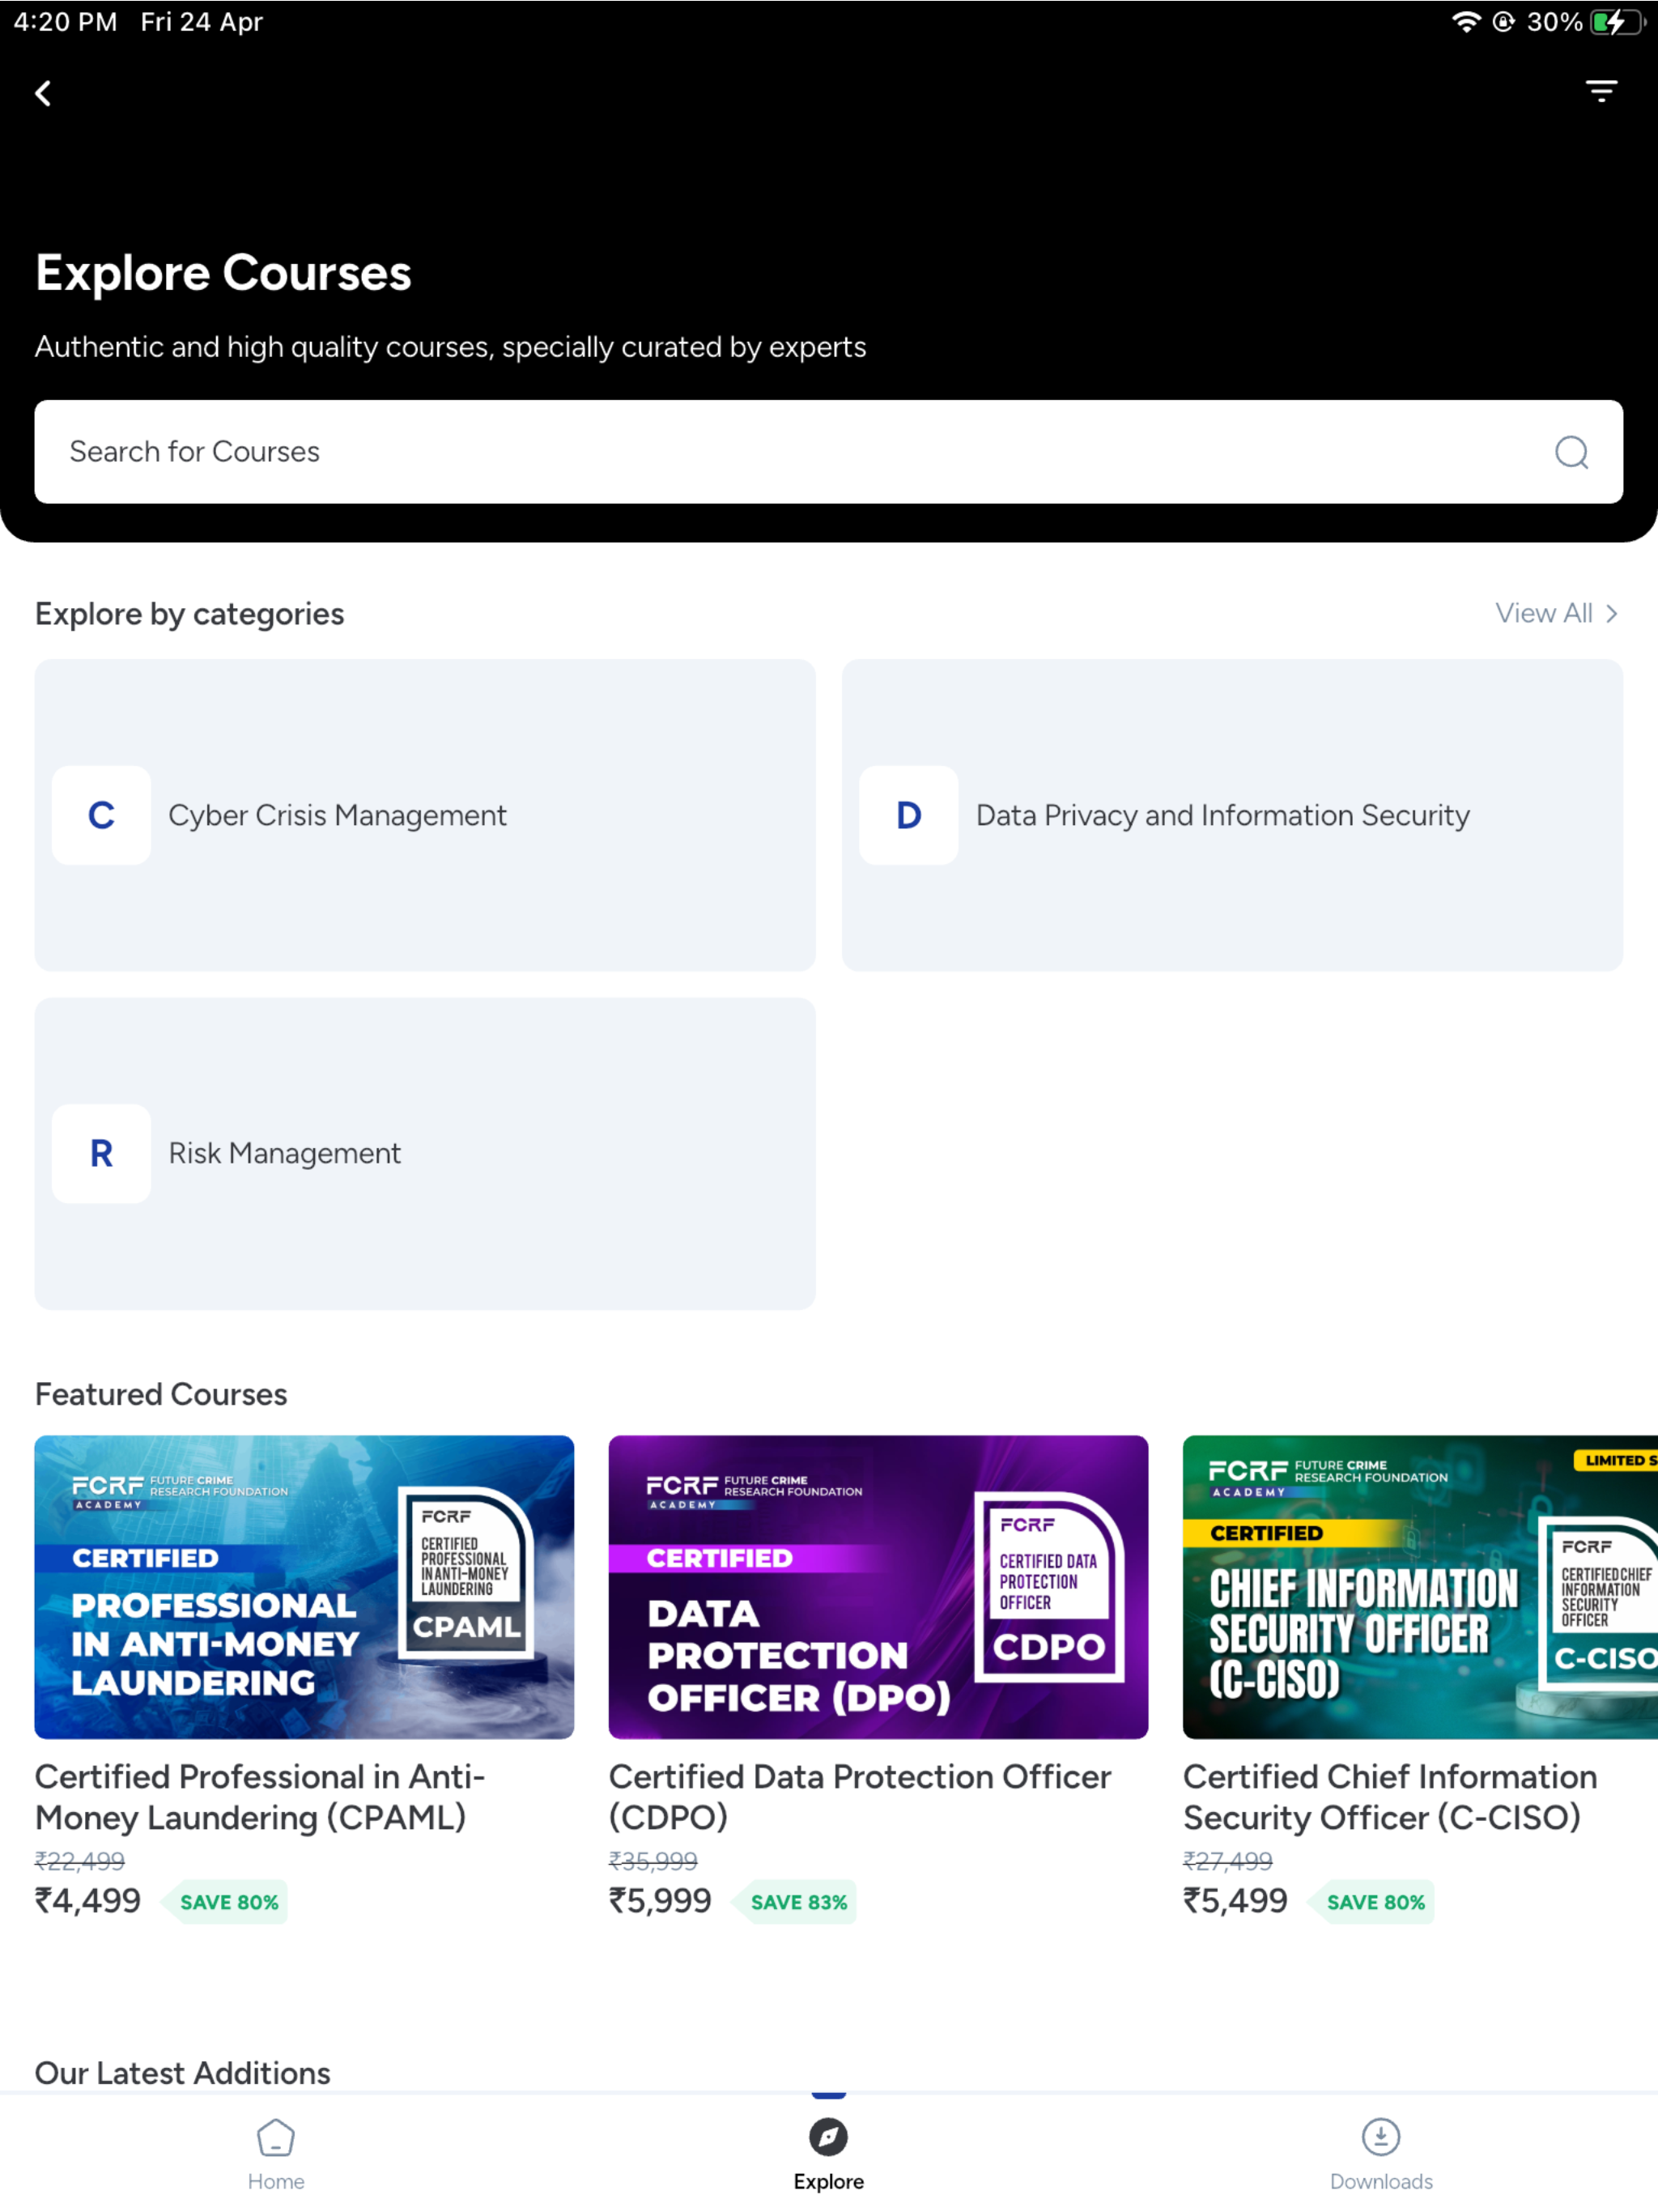Tap the 4:20 PM clock
The height and width of the screenshot is (2212, 1658).
tap(66, 22)
